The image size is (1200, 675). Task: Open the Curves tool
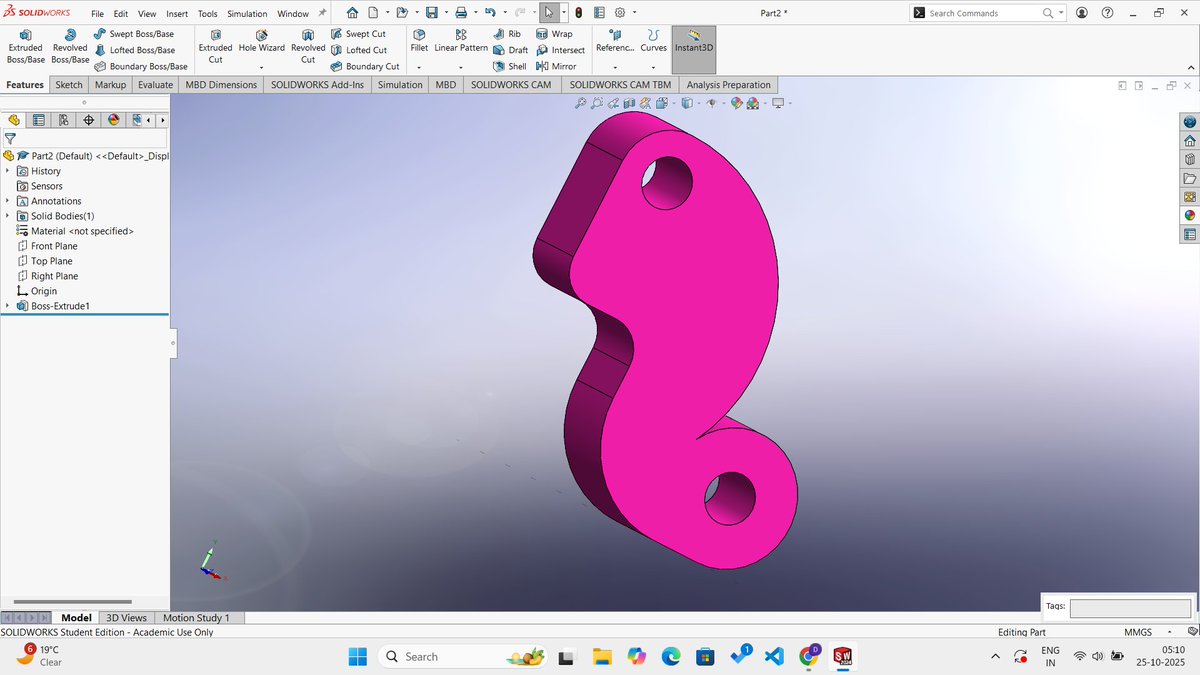653,42
